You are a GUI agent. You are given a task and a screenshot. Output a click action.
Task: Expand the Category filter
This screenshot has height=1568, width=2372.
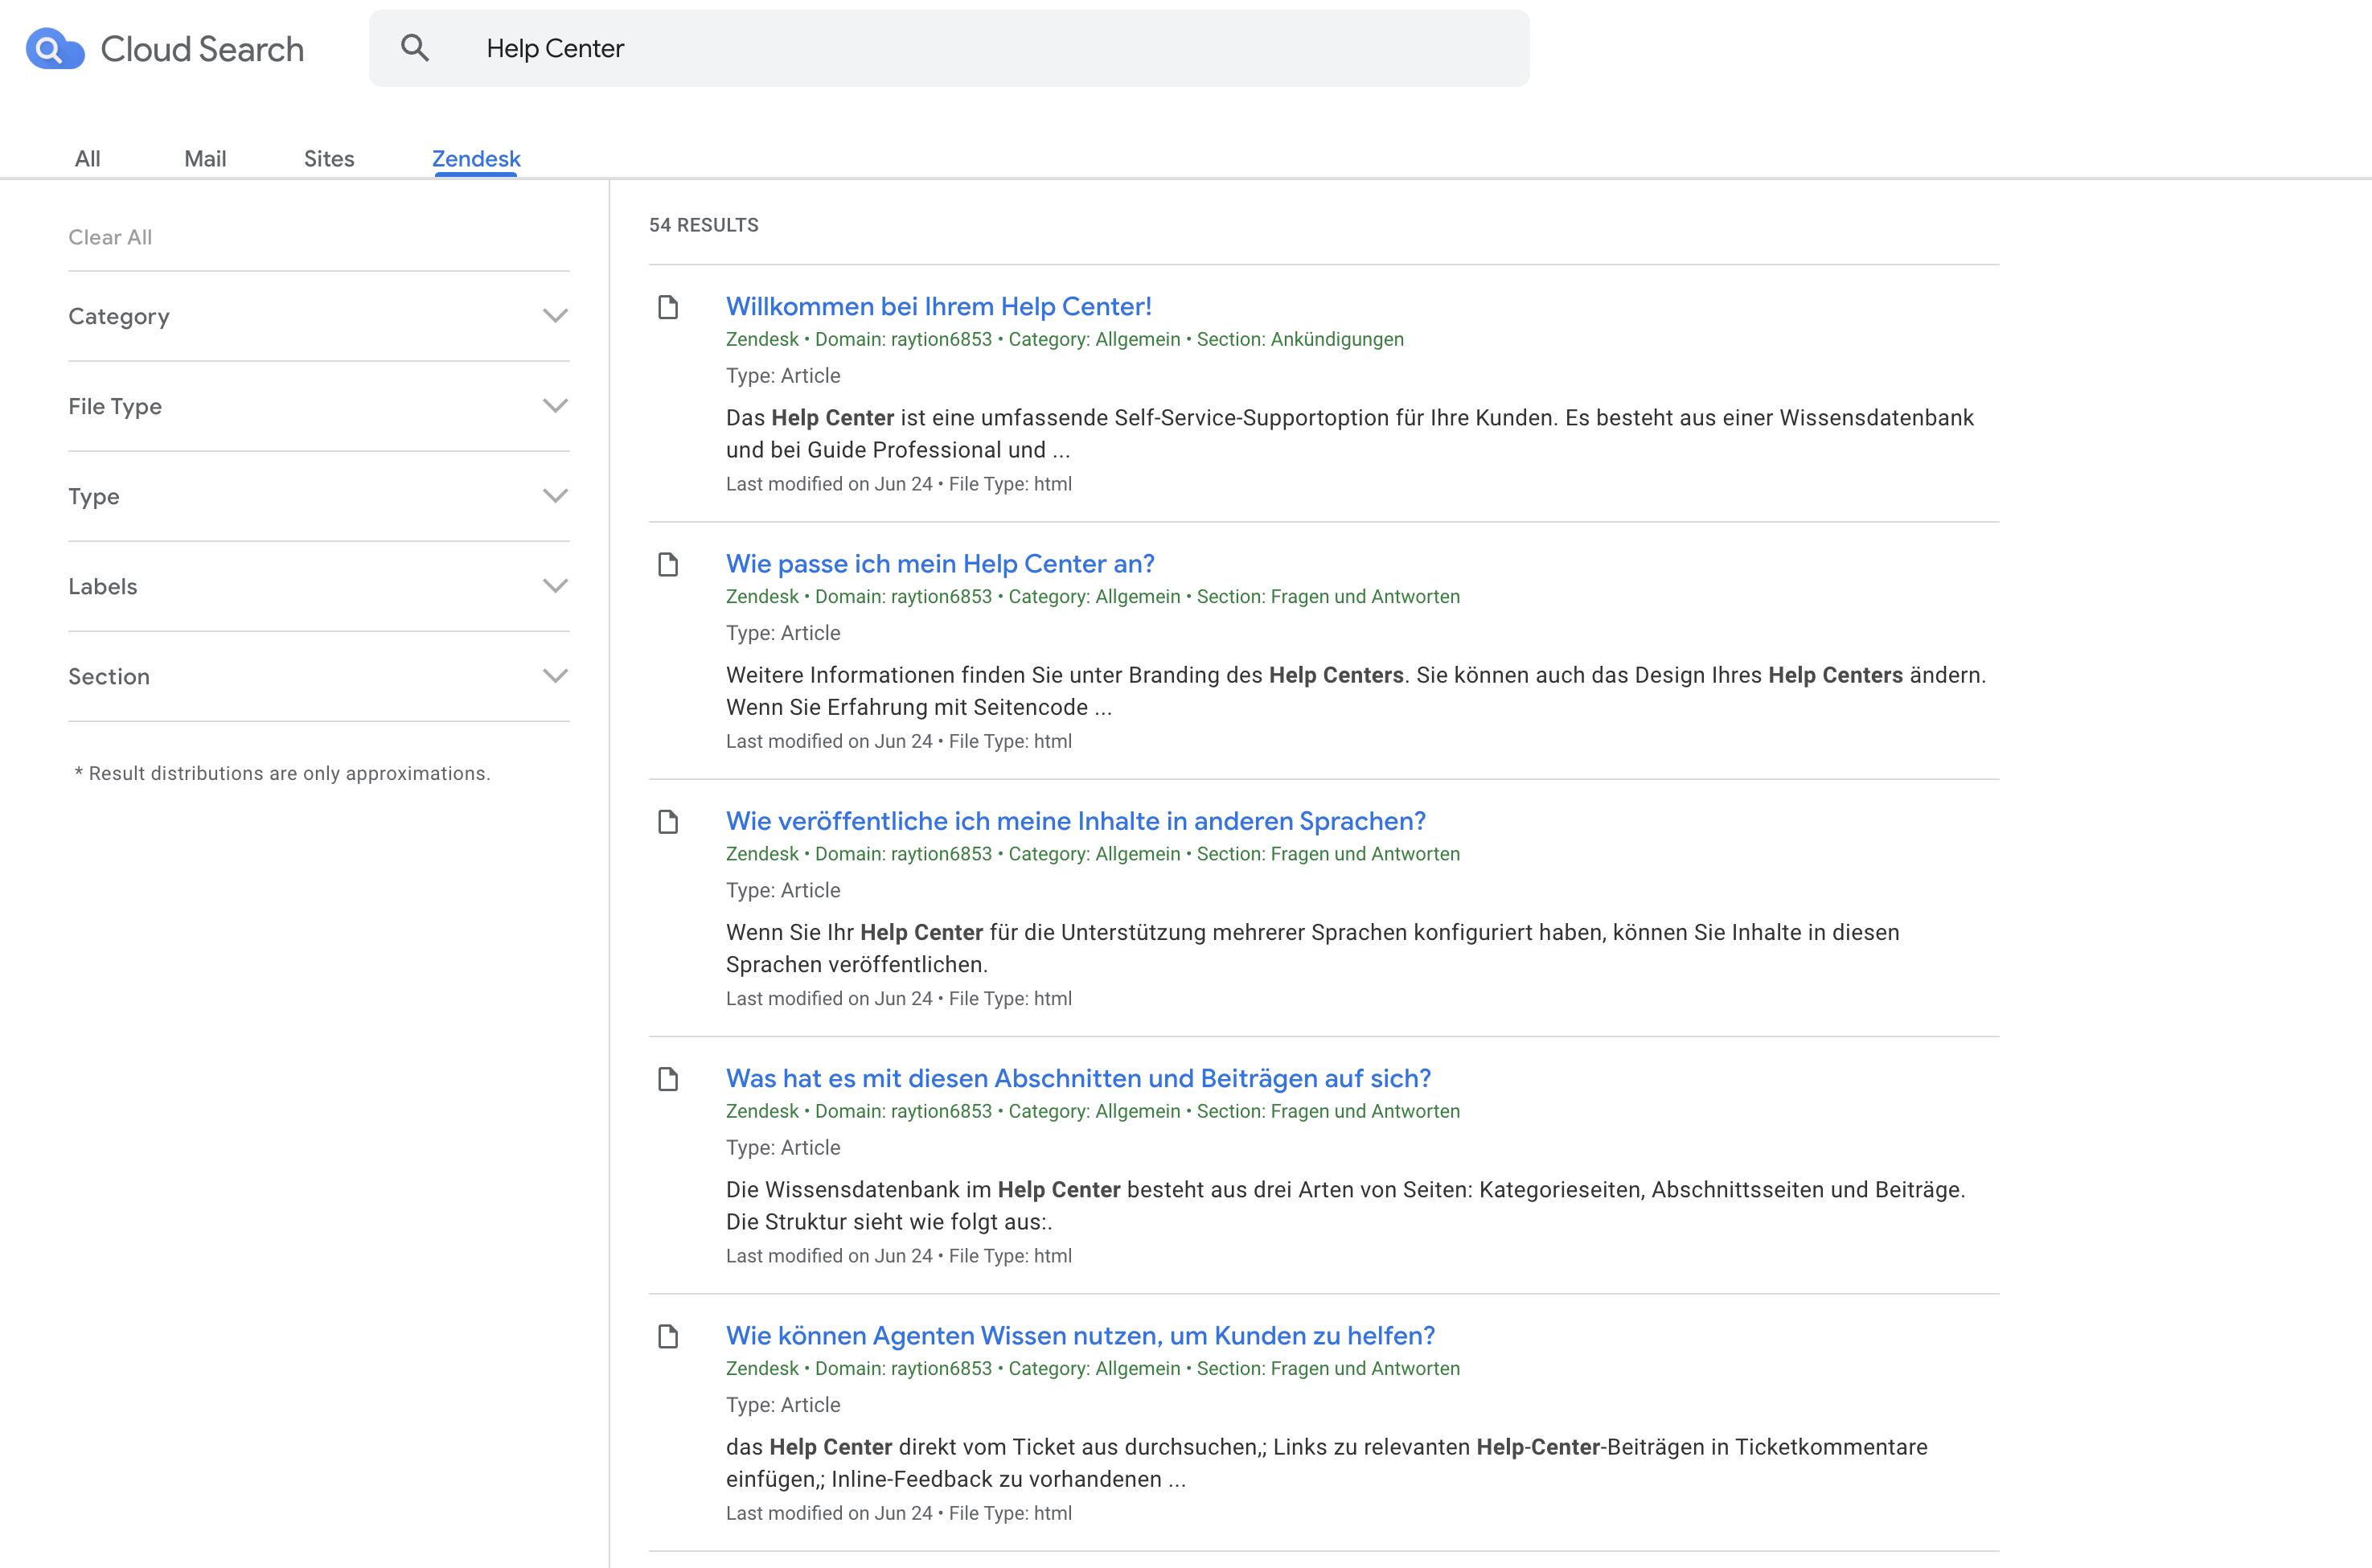(556, 316)
